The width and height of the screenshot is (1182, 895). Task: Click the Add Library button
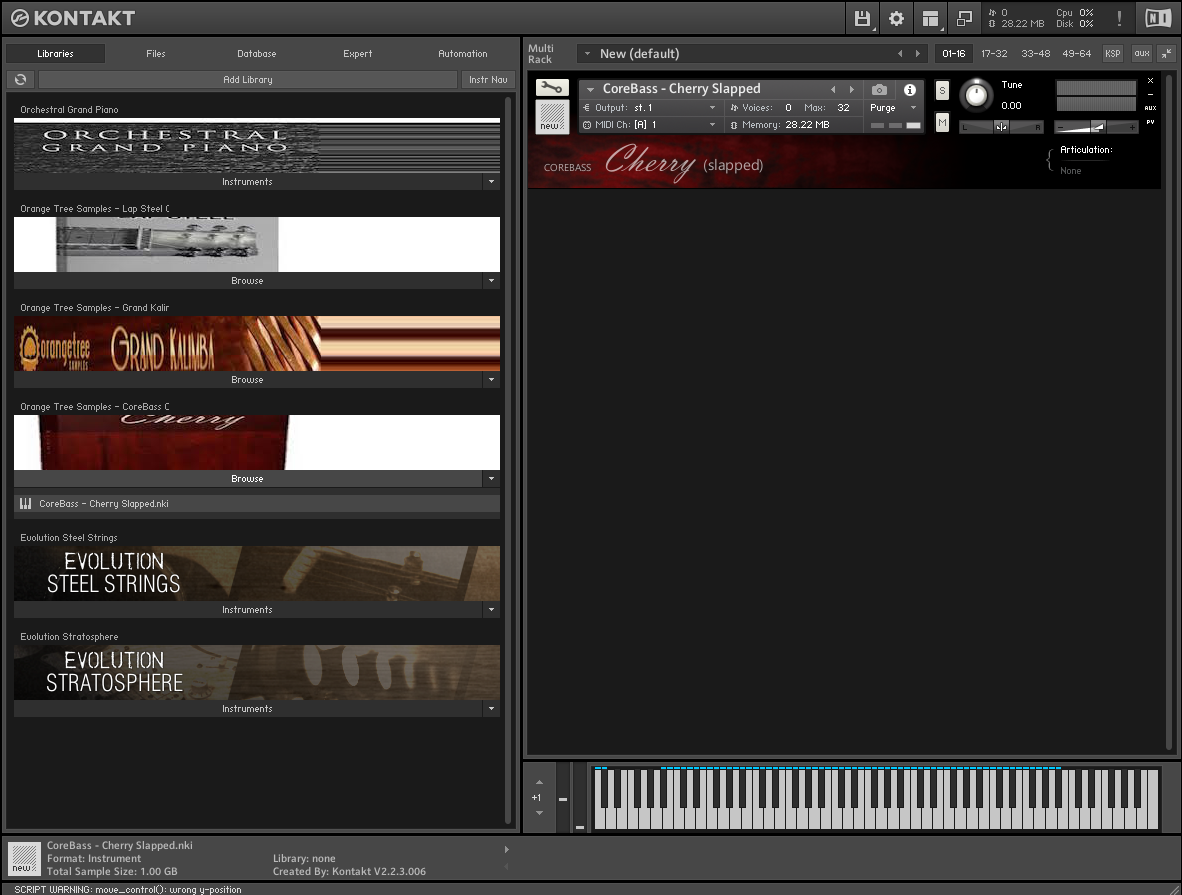click(248, 79)
